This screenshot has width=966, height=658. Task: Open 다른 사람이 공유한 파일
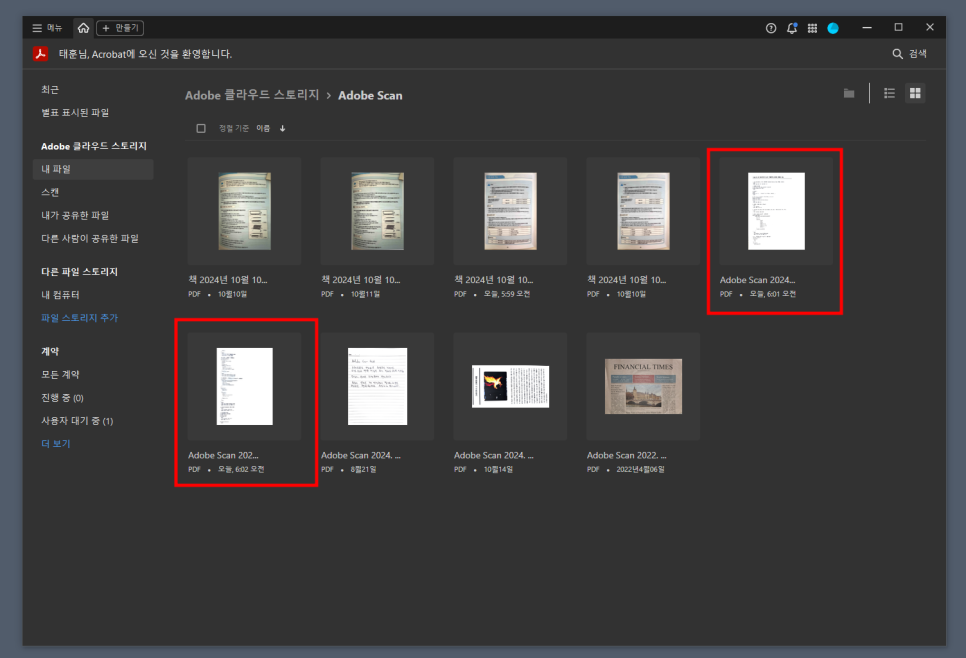point(90,238)
